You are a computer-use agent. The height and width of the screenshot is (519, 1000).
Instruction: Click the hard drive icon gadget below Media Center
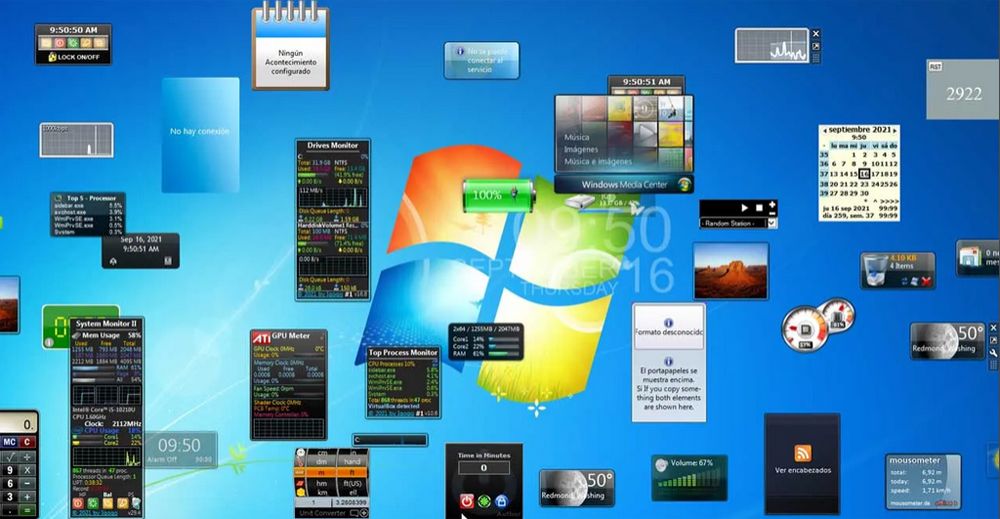(580, 203)
